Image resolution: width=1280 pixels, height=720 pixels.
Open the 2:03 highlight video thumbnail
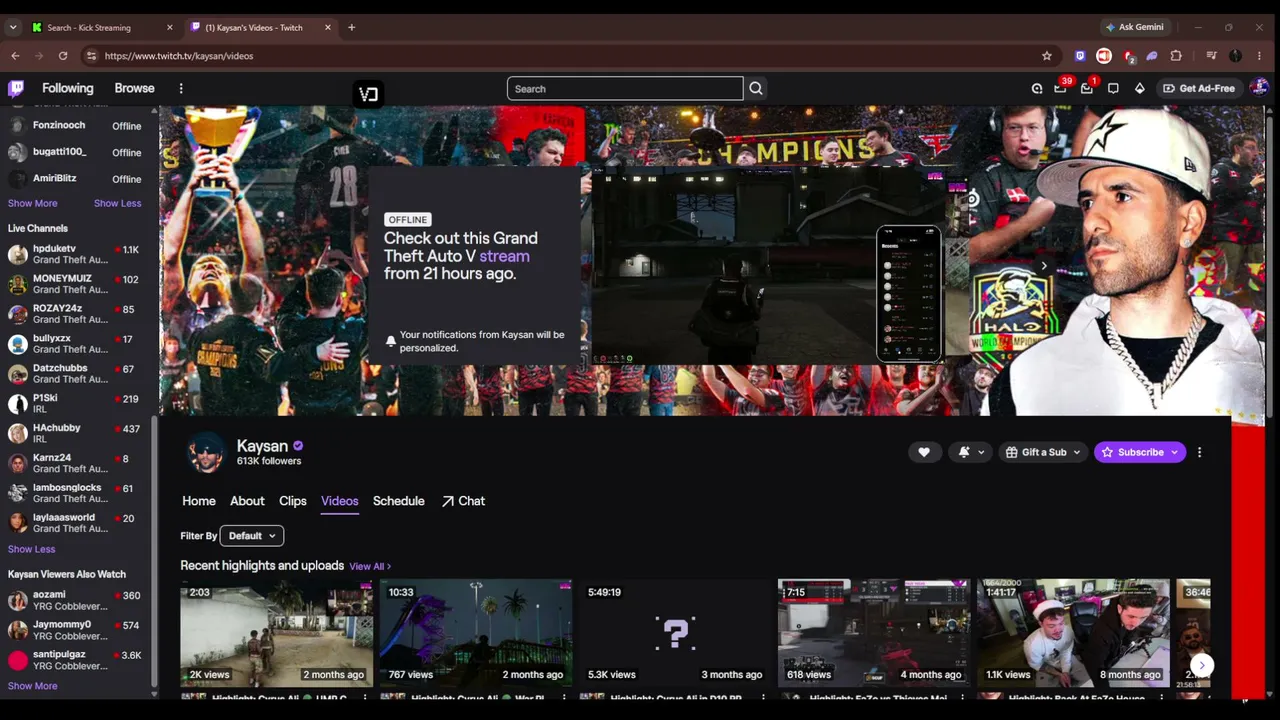276,632
